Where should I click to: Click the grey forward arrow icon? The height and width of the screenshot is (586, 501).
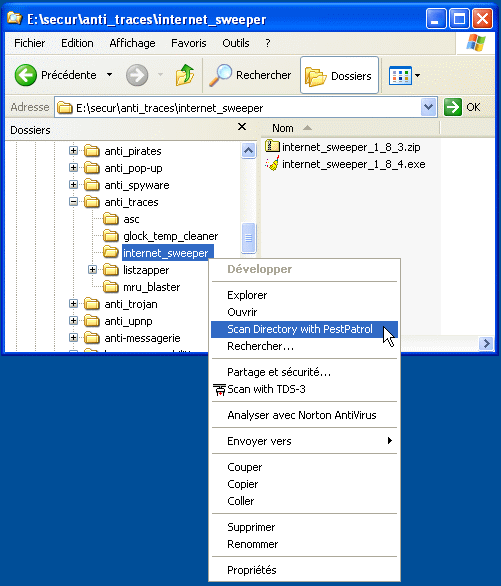point(136,75)
